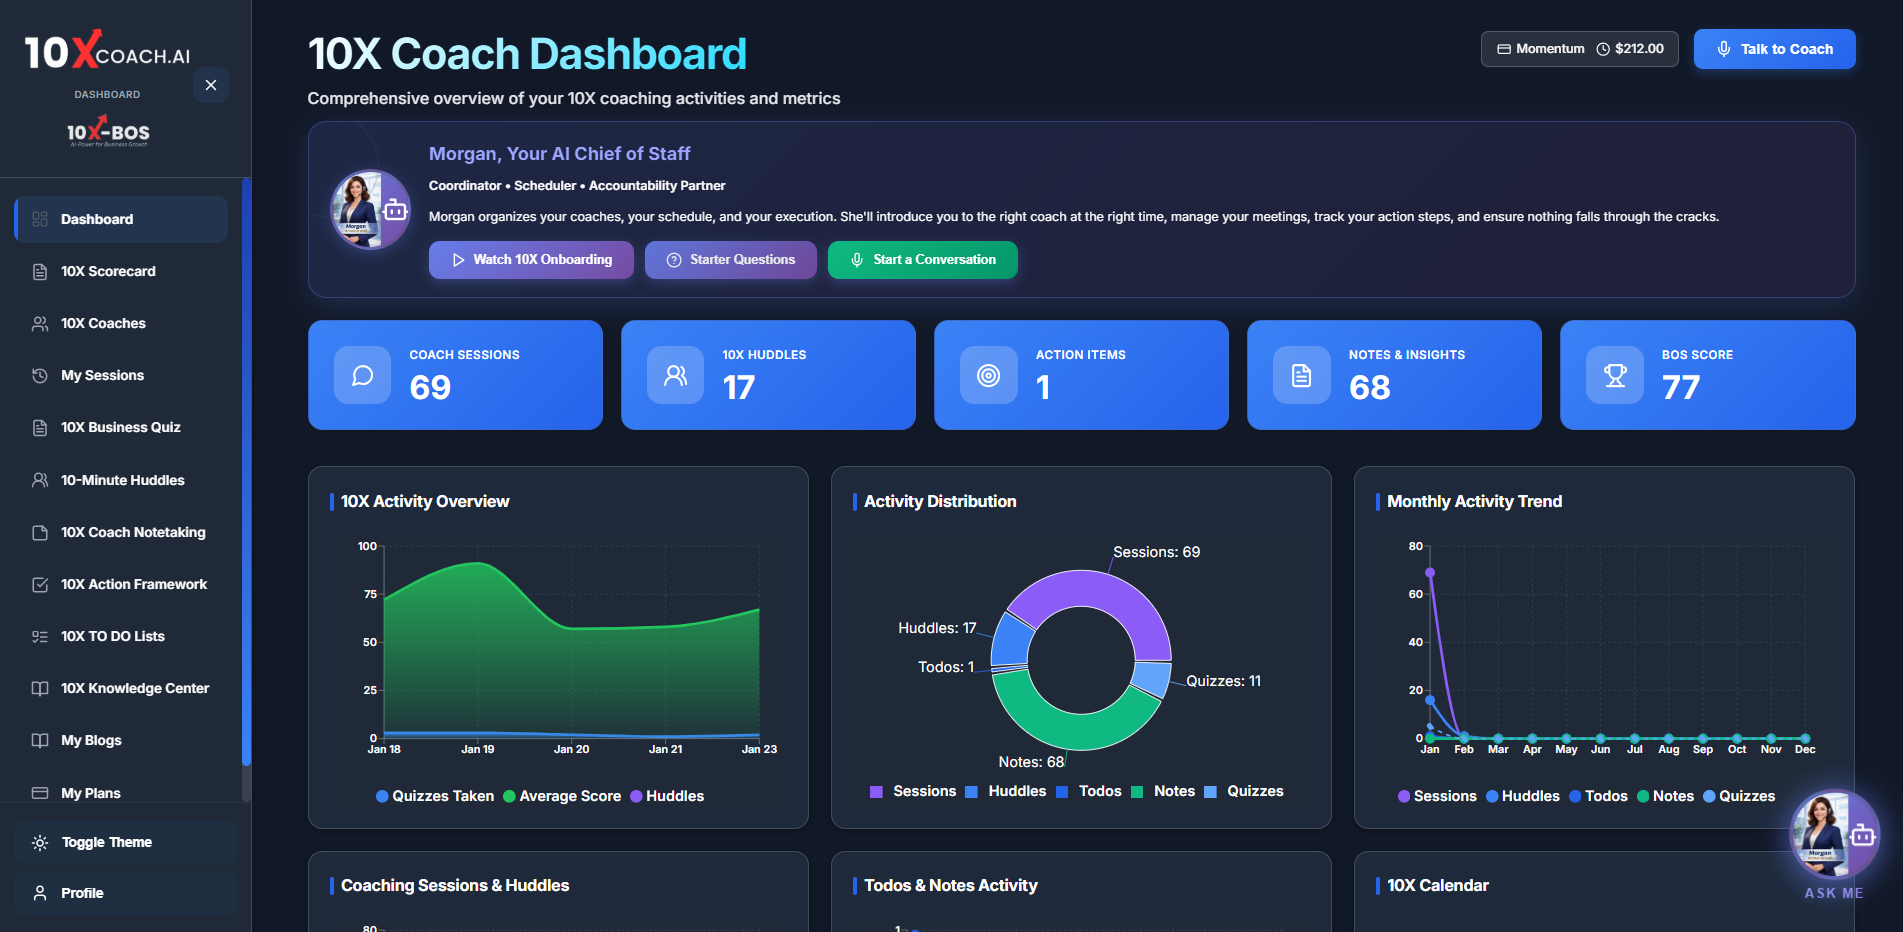Click the Notes & Insights document icon
This screenshot has height=932, width=1903.
[x=1301, y=375]
